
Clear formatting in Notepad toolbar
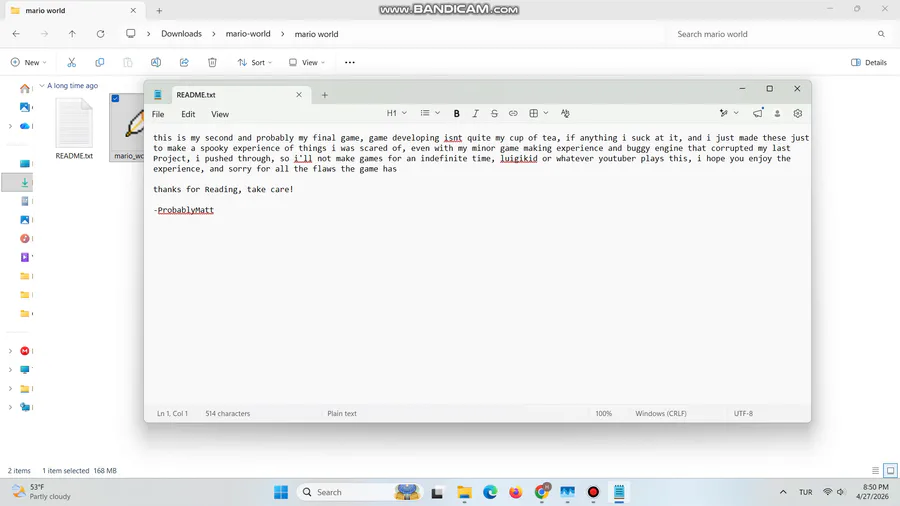pos(565,114)
